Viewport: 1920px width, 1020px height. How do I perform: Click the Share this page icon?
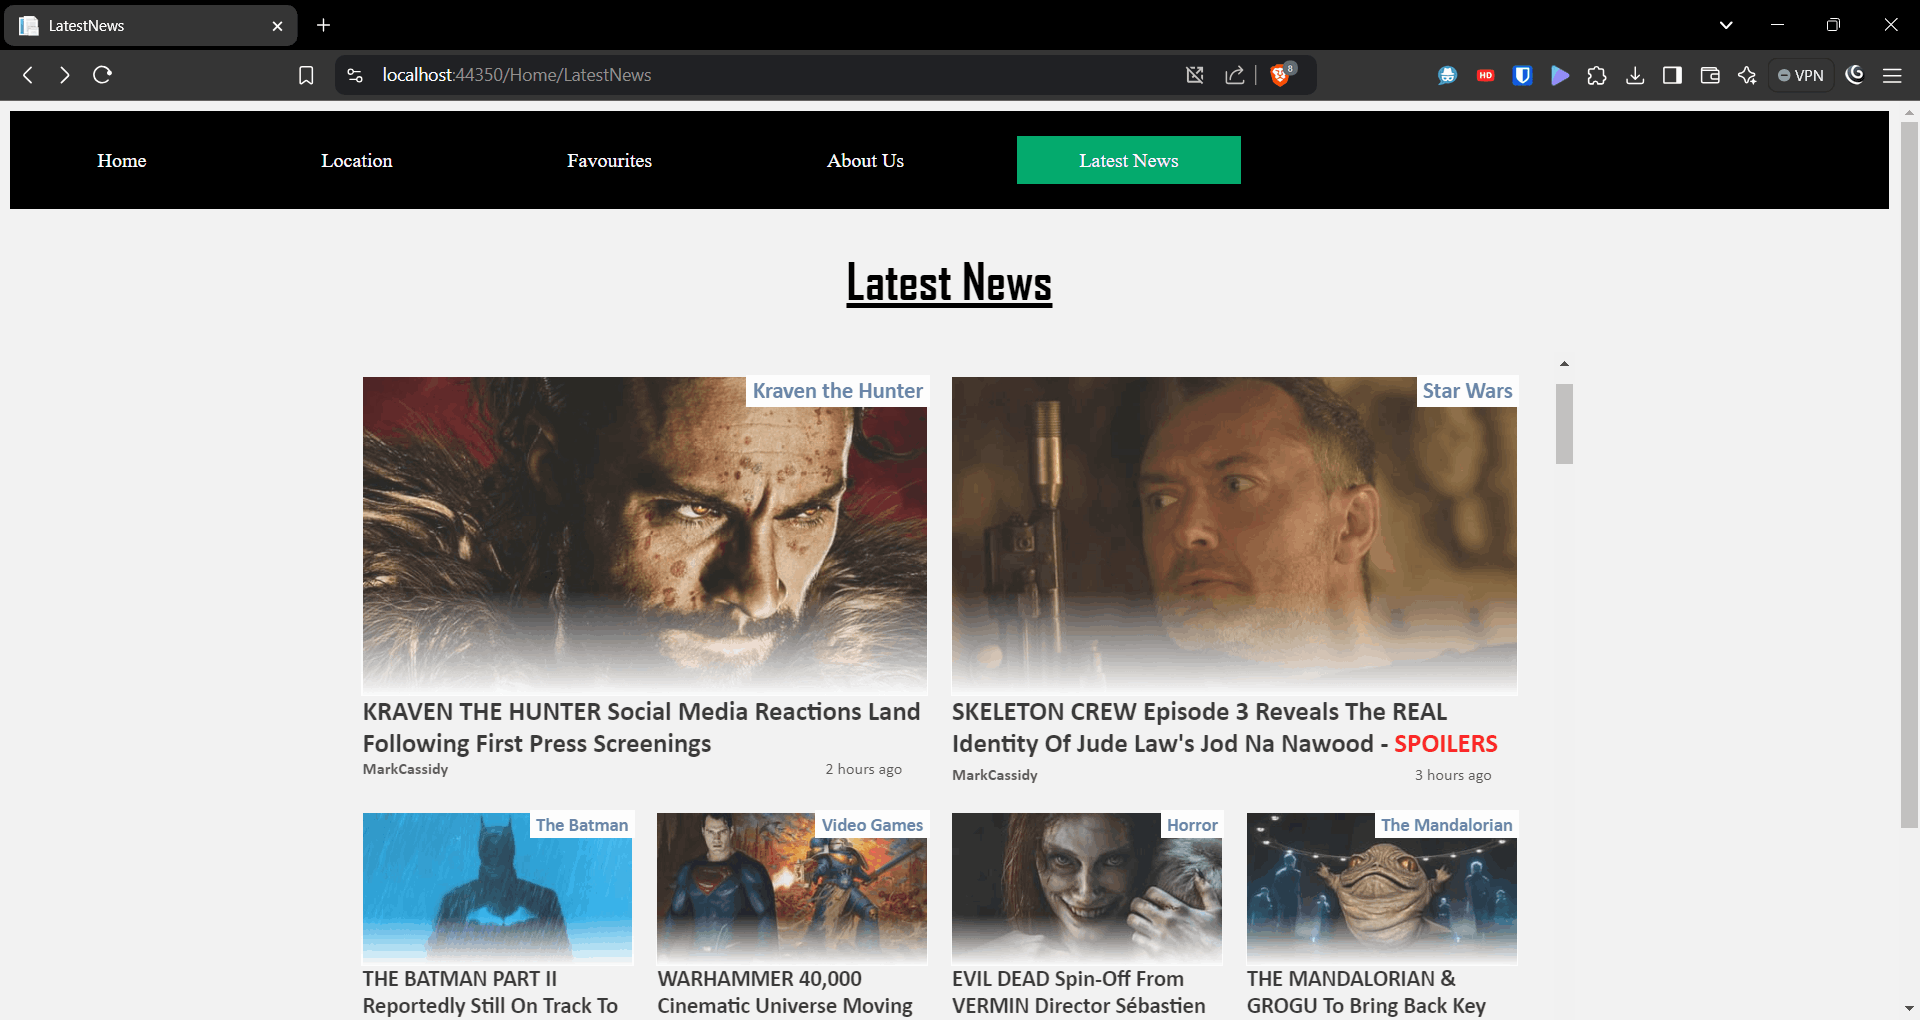tap(1235, 74)
